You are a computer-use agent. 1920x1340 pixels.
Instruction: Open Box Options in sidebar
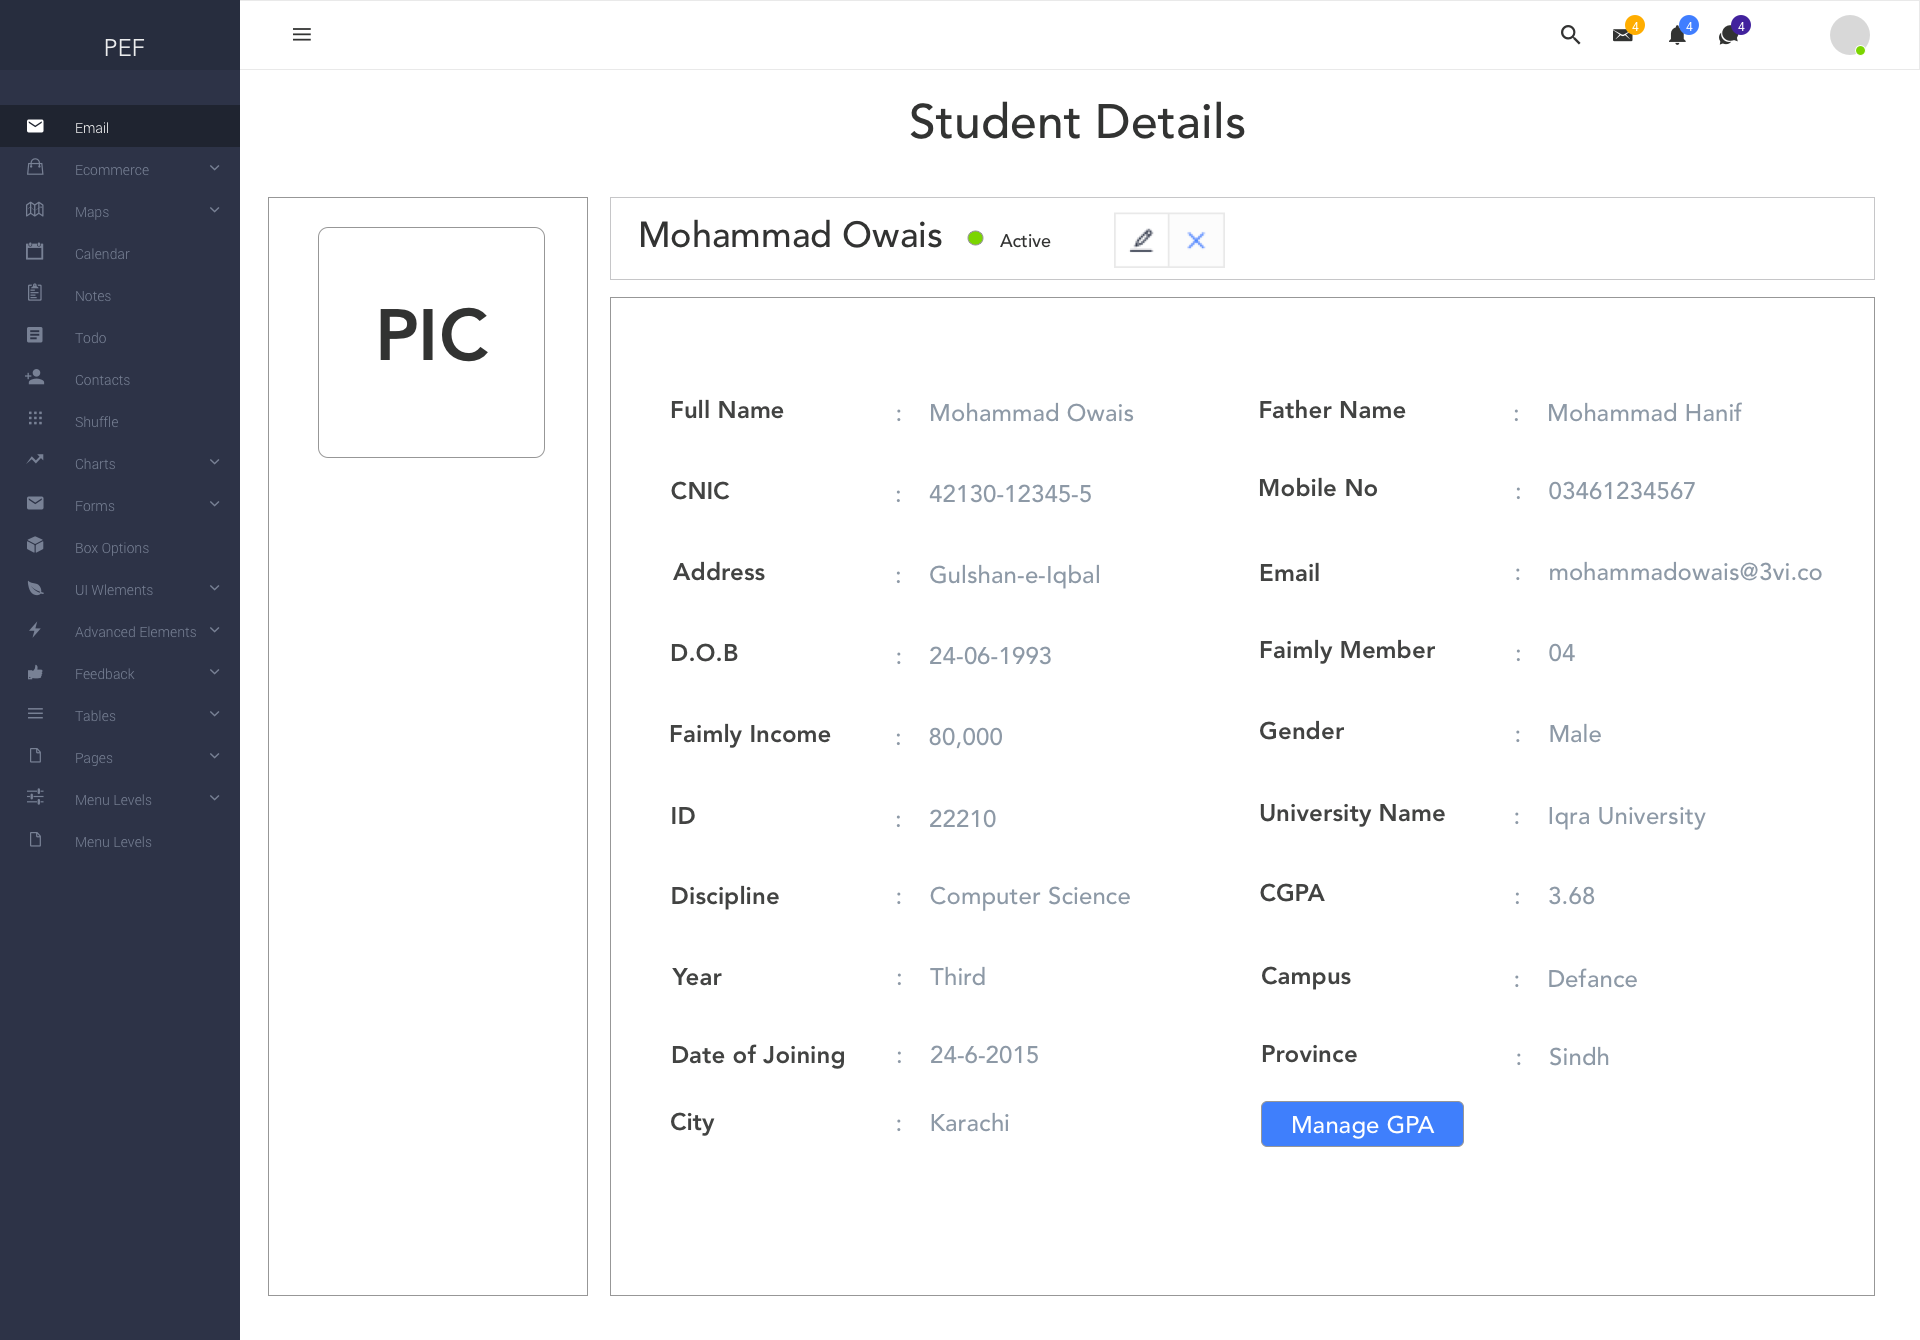120,547
